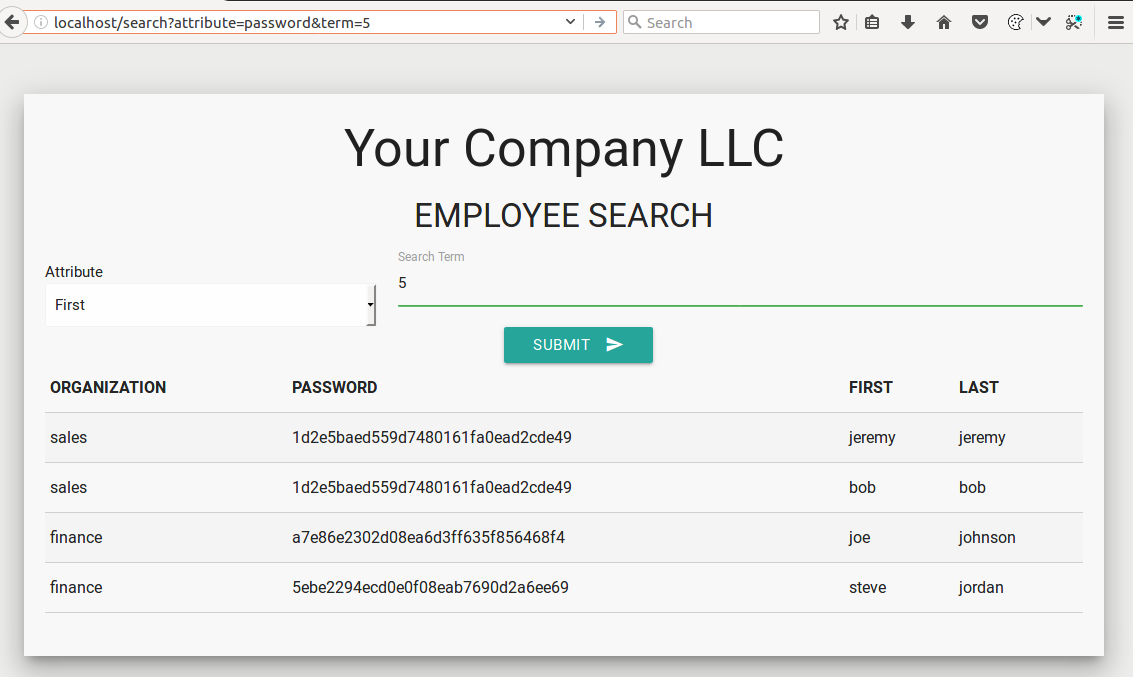Click the FIRST column header
Image resolution: width=1133 pixels, height=677 pixels.
[x=871, y=387]
